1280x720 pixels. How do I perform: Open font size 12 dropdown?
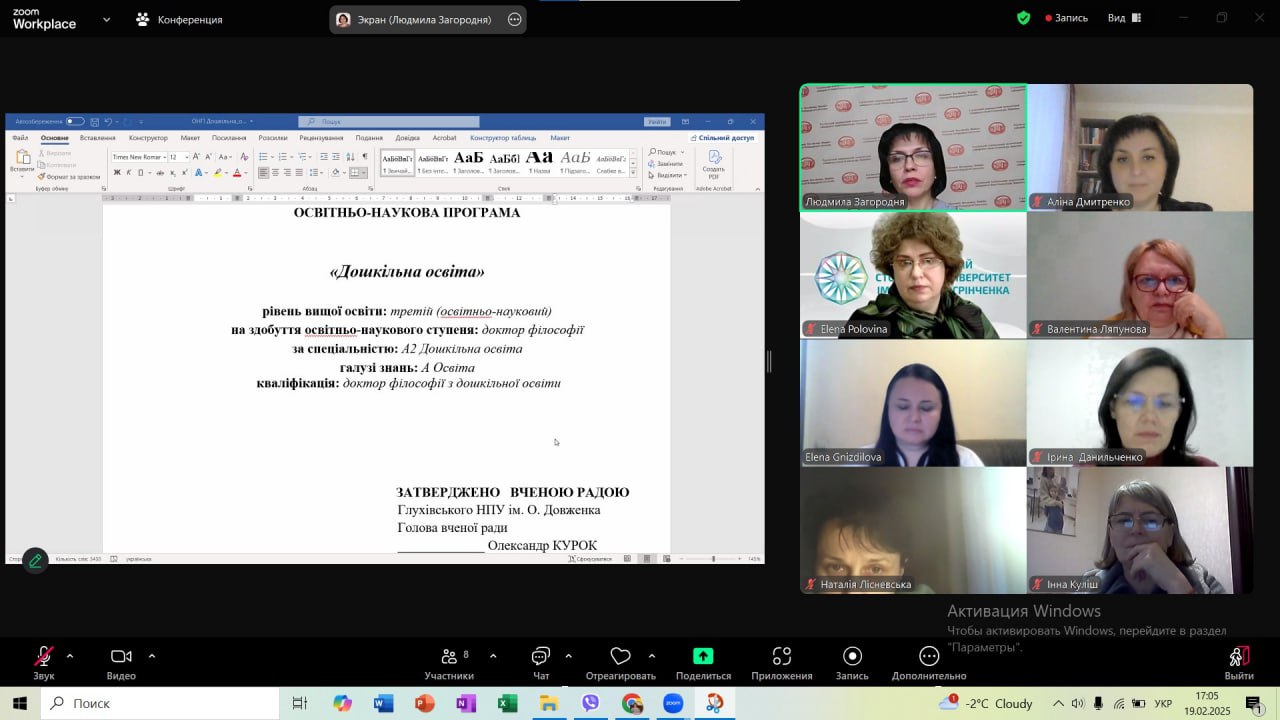tap(187, 157)
